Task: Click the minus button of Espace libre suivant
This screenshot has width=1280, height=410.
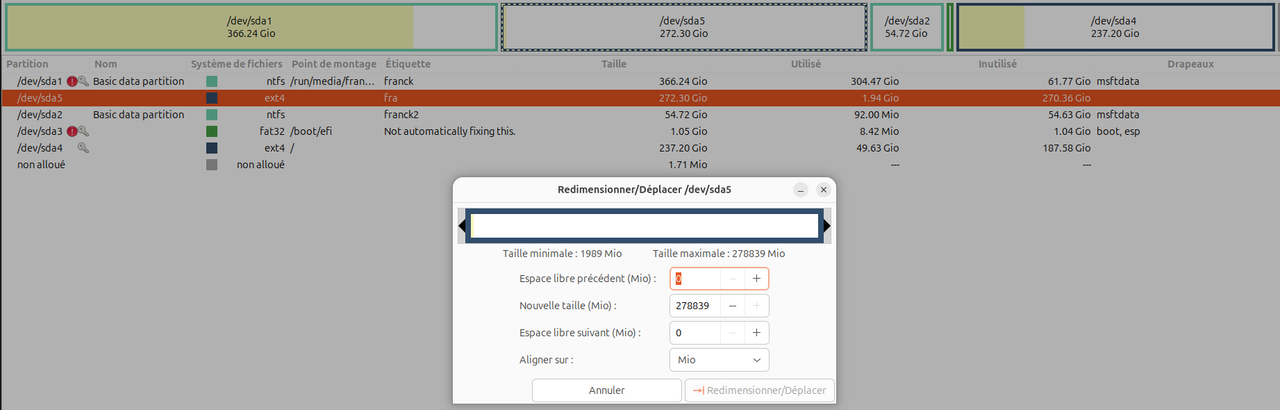Action: (x=733, y=333)
